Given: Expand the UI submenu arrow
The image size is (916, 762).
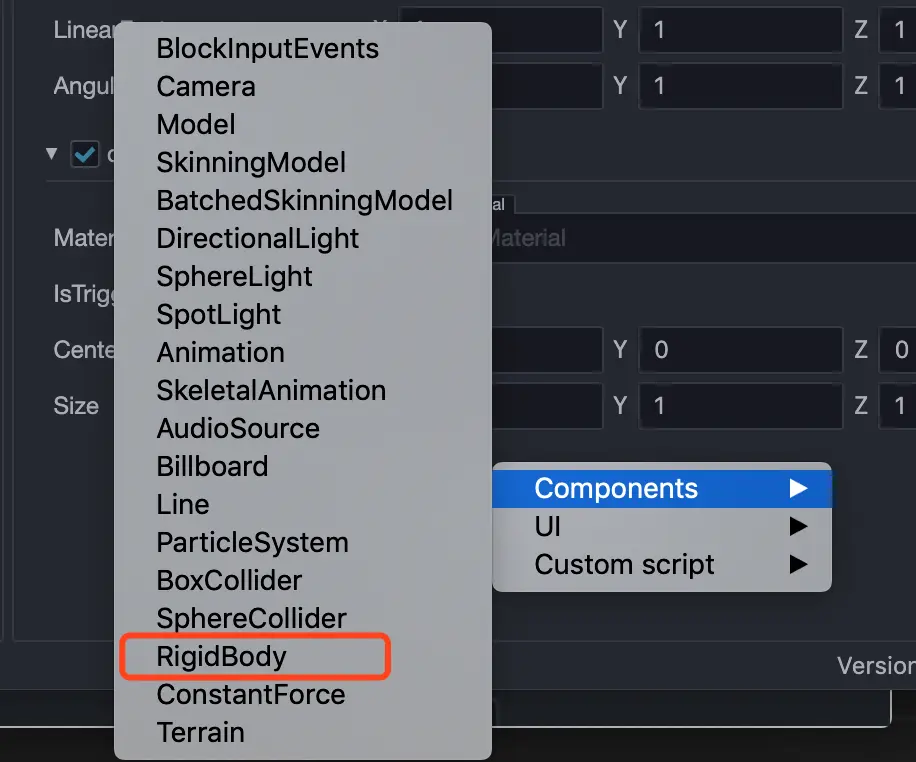Looking at the screenshot, I should [798, 526].
